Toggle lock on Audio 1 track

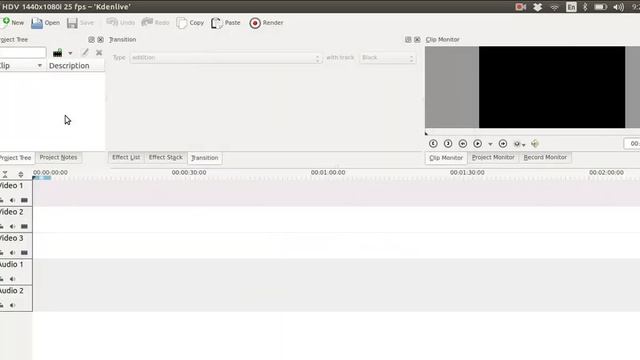coord(2,279)
